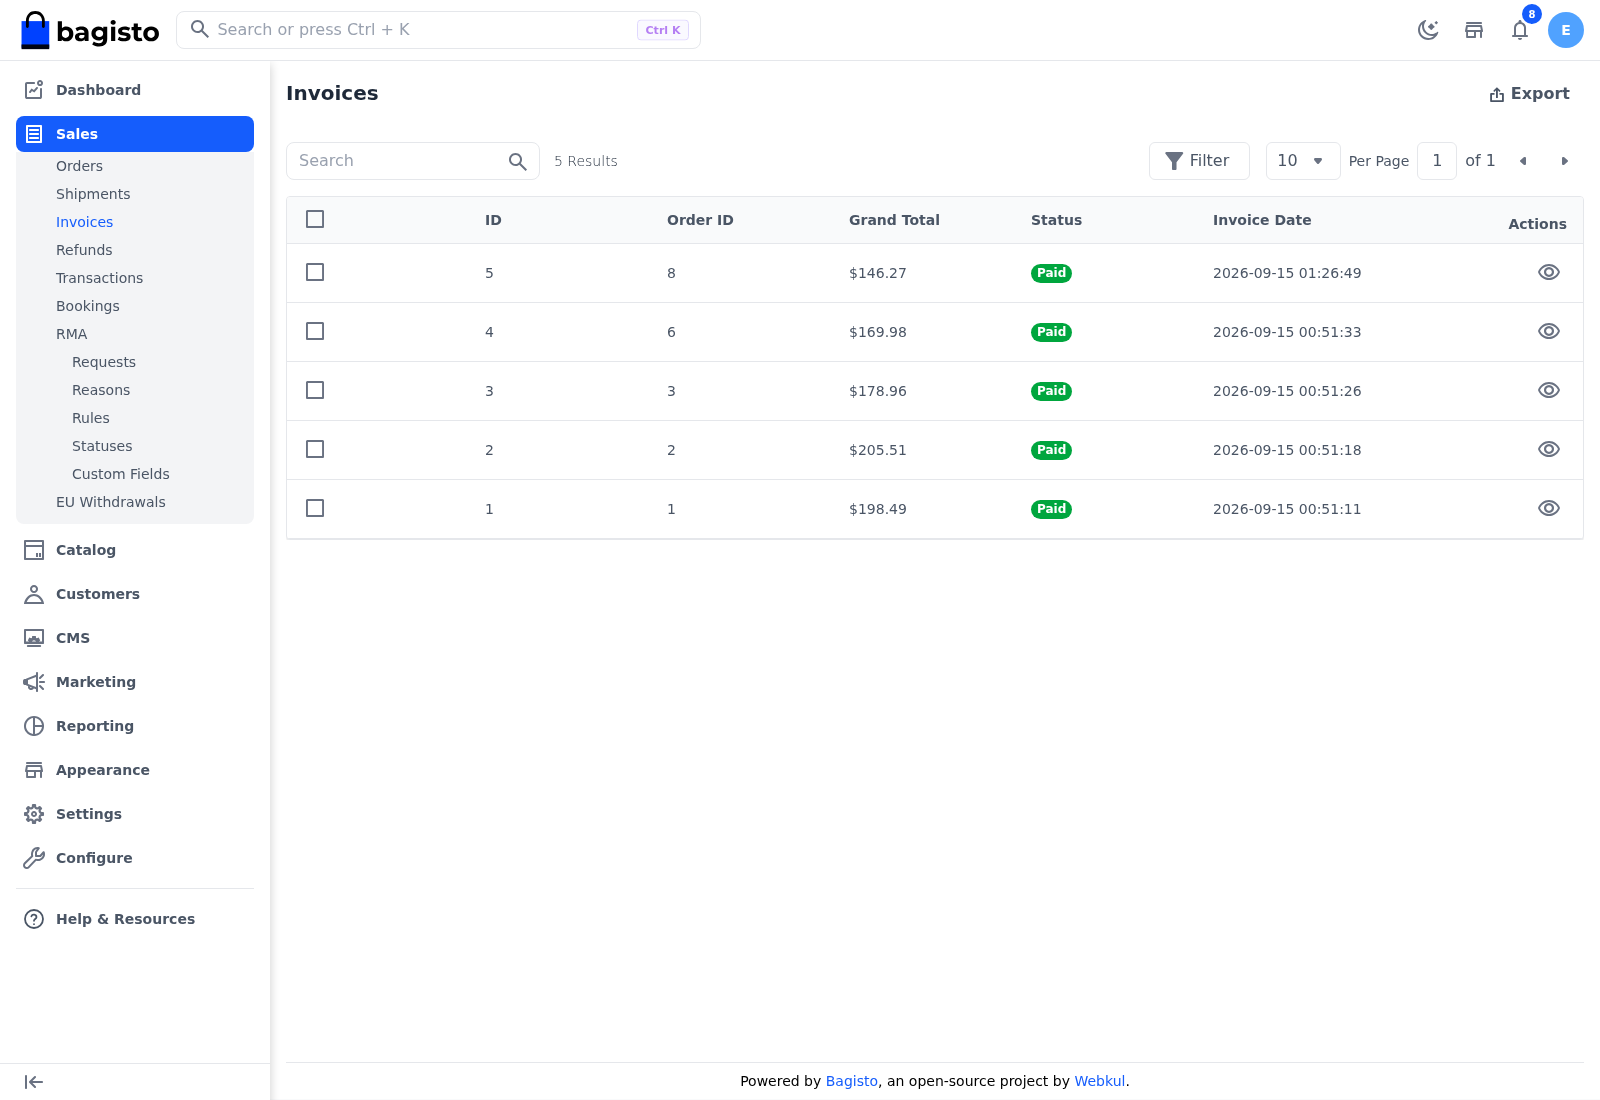Open Refunds in Sales menu

click(x=84, y=250)
